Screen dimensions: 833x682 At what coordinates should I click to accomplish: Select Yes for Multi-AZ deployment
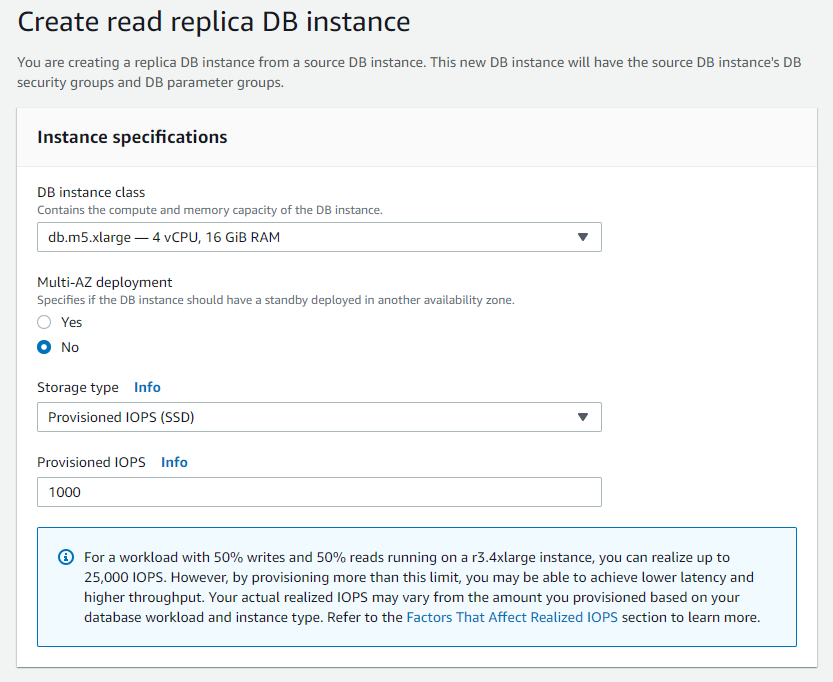coord(44,322)
